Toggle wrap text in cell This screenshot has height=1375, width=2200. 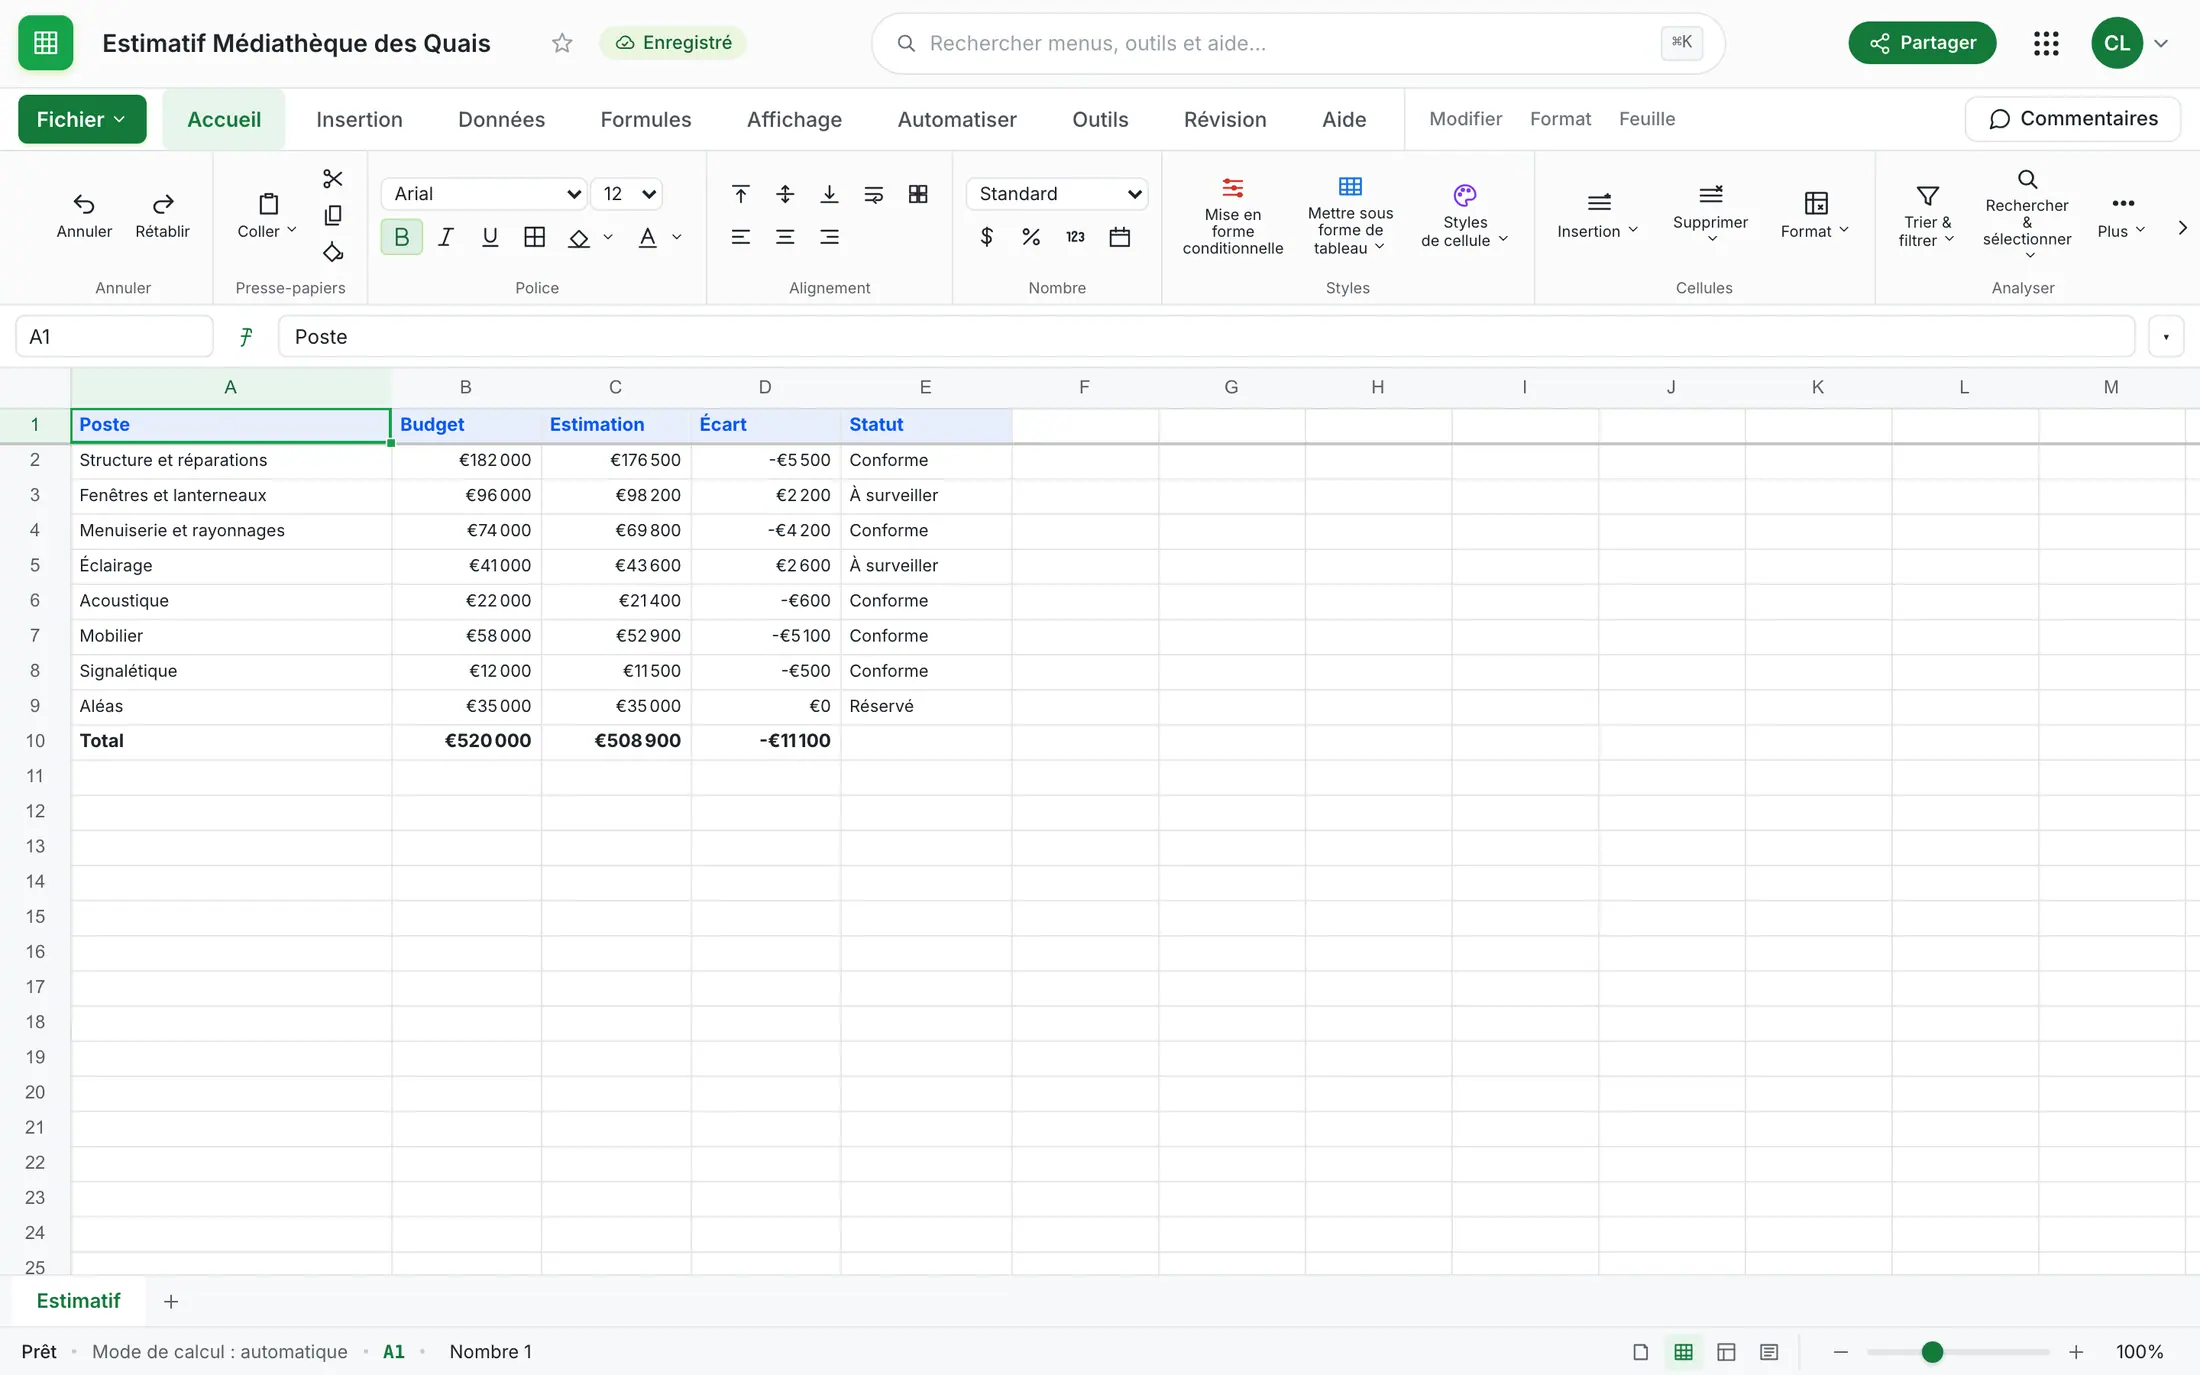874,194
